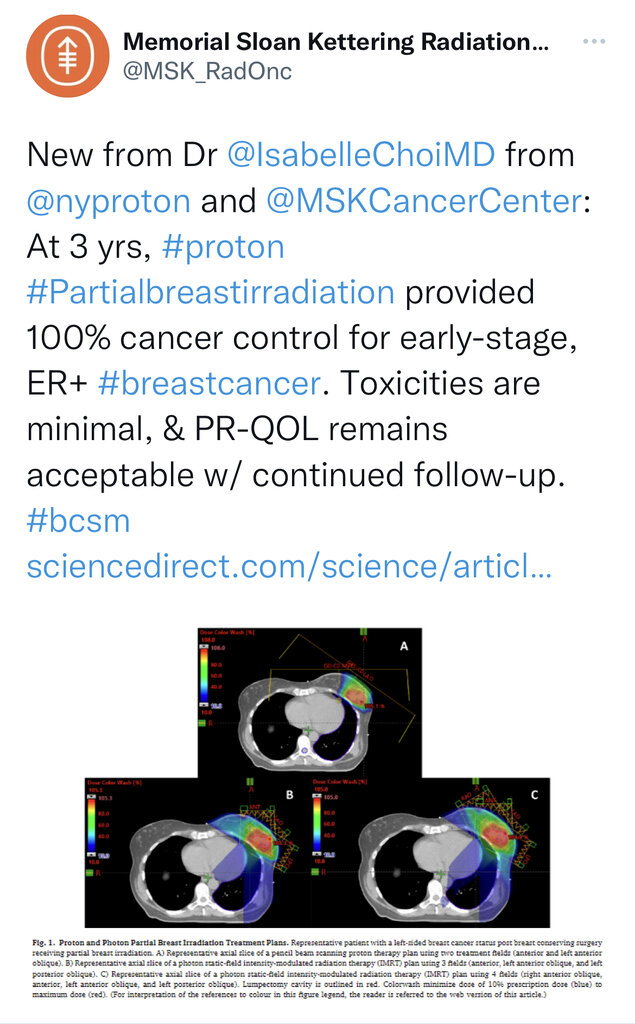Click the @MSK_RadOnc handle
This screenshot has height=1024, width=635.
coord(207,72)
